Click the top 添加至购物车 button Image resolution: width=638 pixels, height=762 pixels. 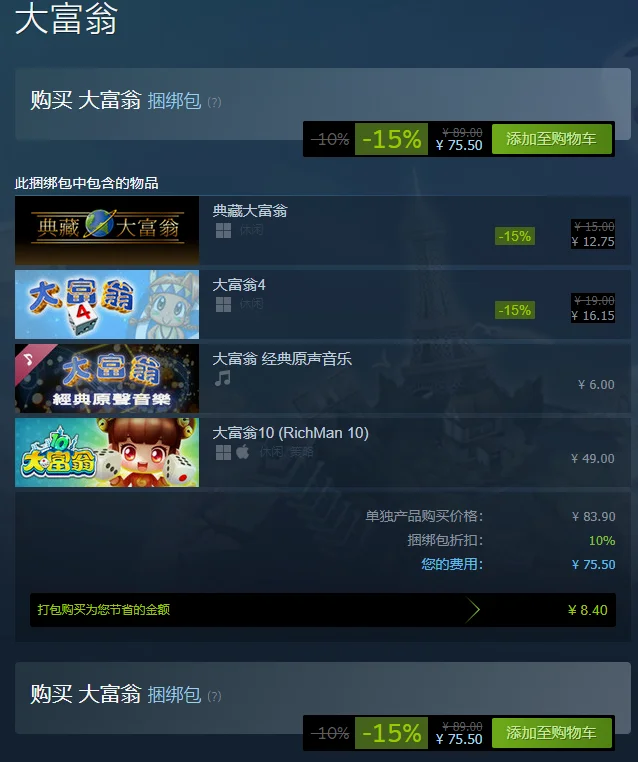(552, 139)
